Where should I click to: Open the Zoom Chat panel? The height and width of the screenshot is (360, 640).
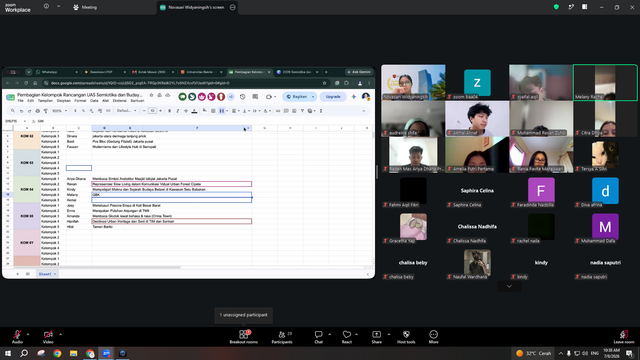coord(318,337)
